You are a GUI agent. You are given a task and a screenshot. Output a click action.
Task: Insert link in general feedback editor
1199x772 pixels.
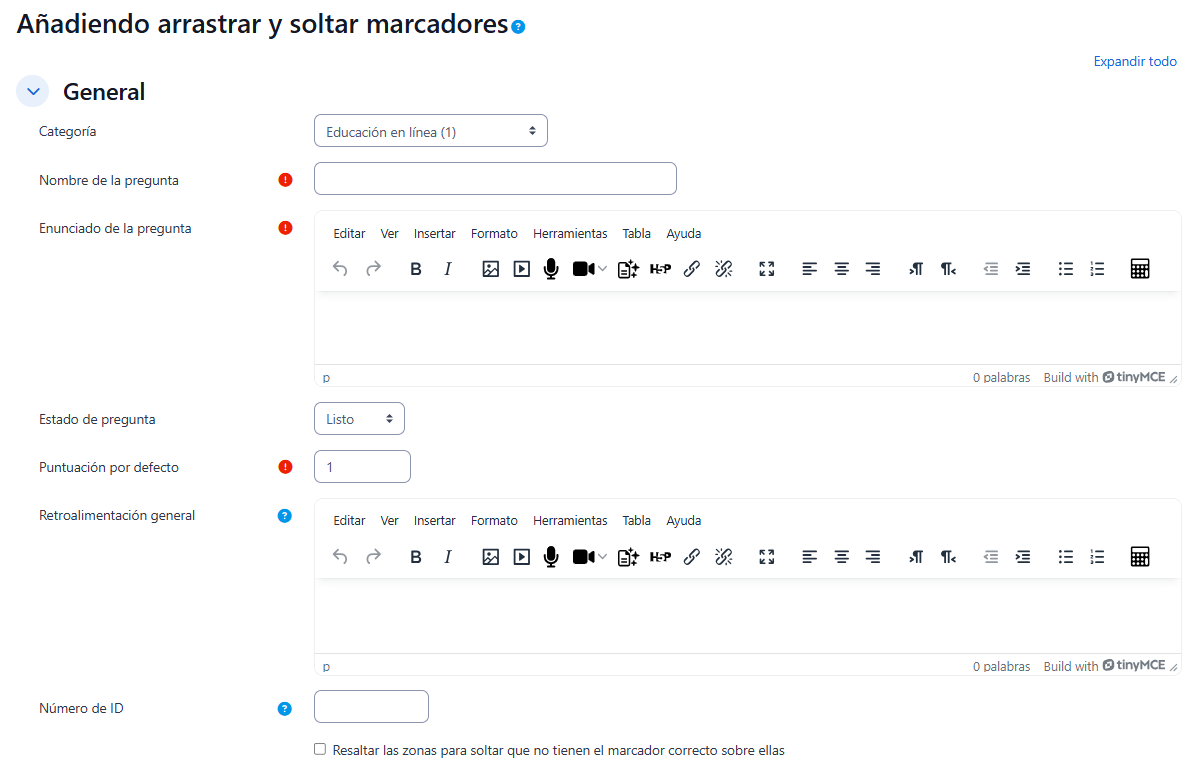[691, 557]
